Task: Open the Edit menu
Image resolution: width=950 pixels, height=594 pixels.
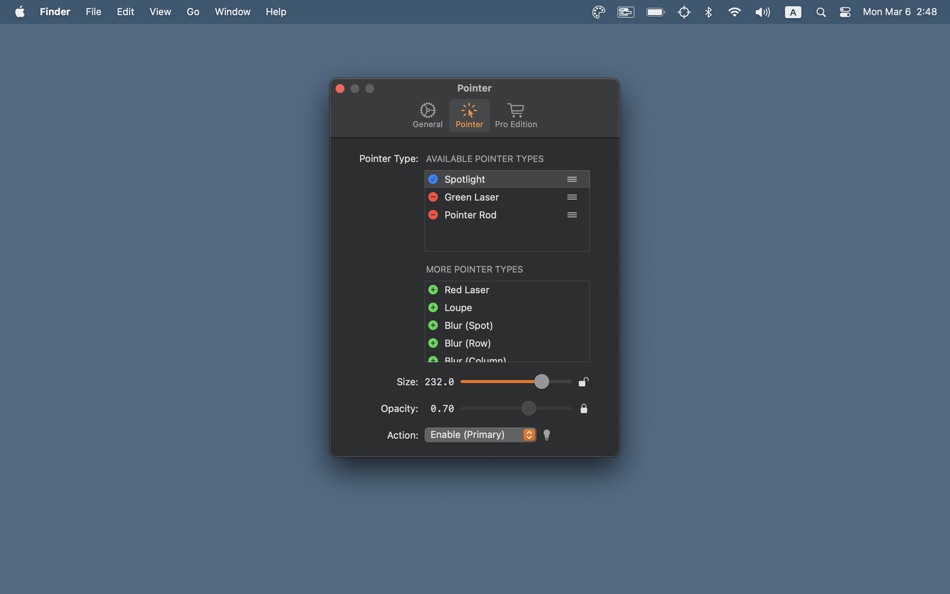Action: point(125,12)
